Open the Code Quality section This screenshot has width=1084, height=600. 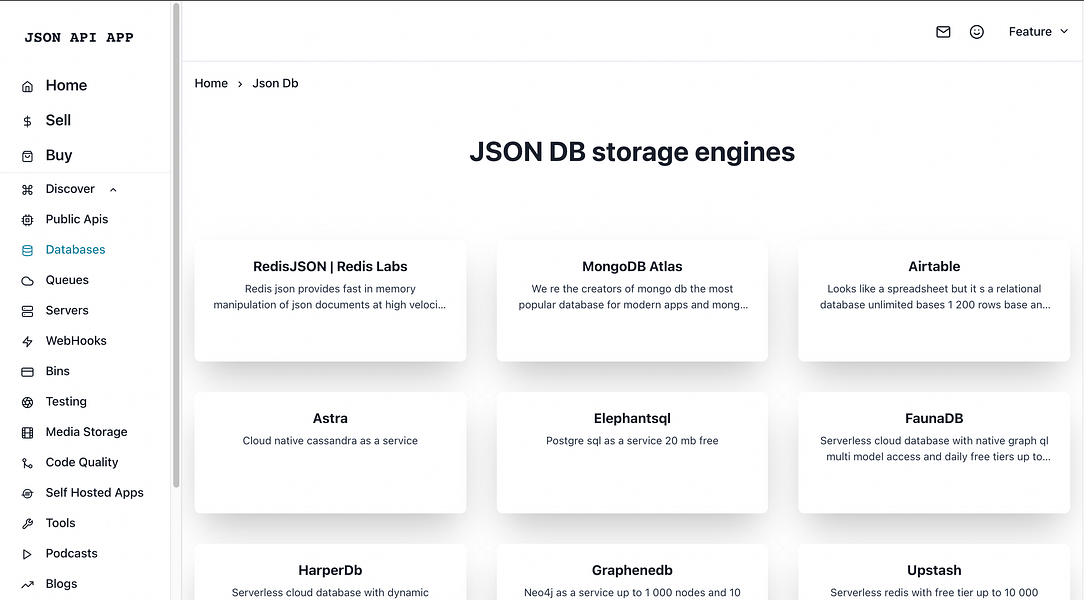(x=82, y=462)
